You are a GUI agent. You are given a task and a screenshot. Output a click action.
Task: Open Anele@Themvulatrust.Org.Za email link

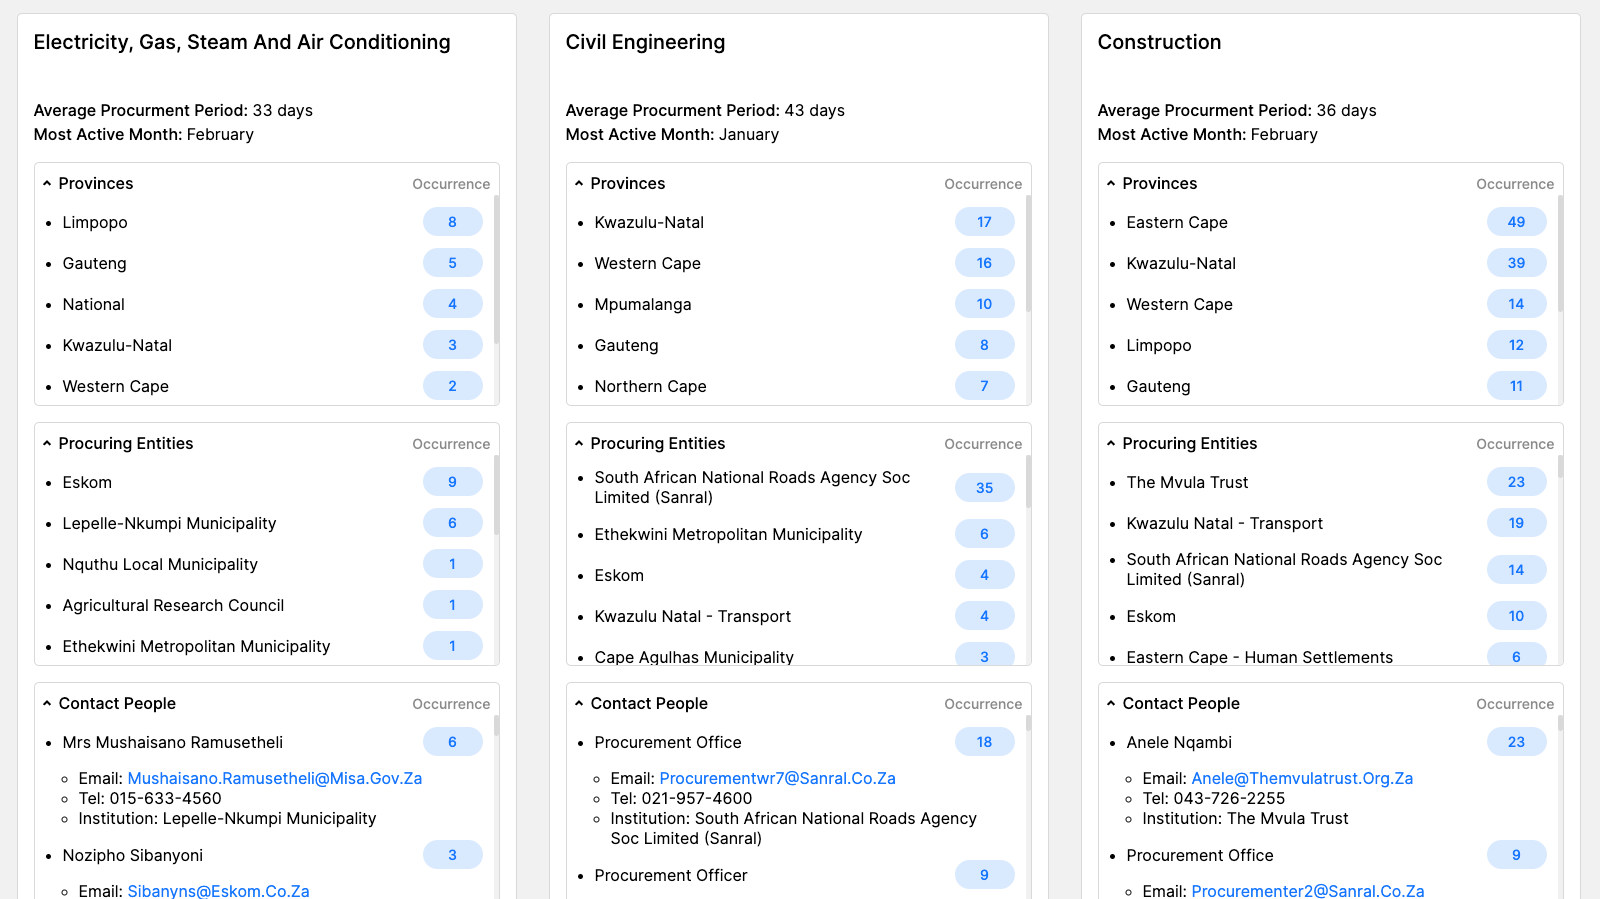[1302, 778]
